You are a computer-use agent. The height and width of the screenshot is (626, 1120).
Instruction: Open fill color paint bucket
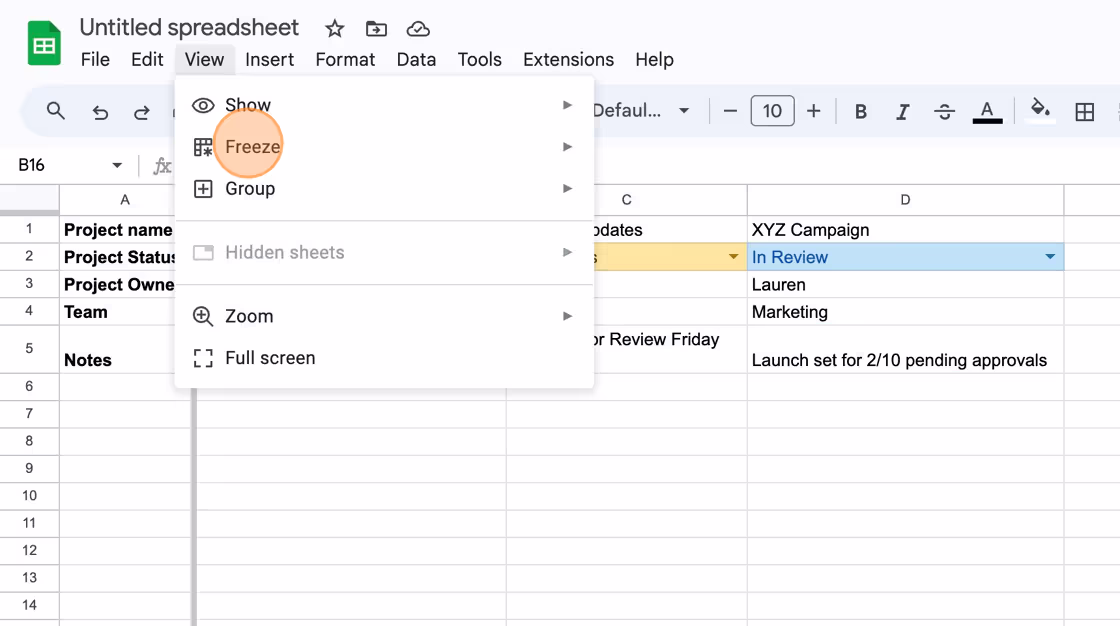1040,111
